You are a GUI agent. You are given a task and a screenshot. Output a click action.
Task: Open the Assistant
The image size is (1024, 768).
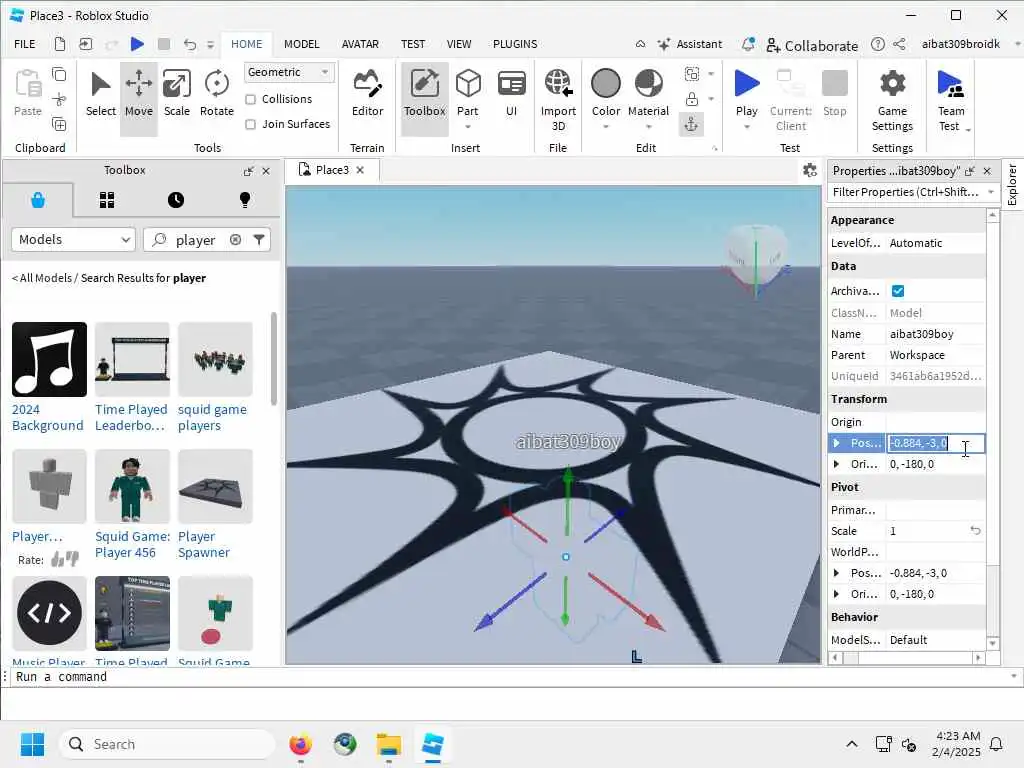[690, 44]
